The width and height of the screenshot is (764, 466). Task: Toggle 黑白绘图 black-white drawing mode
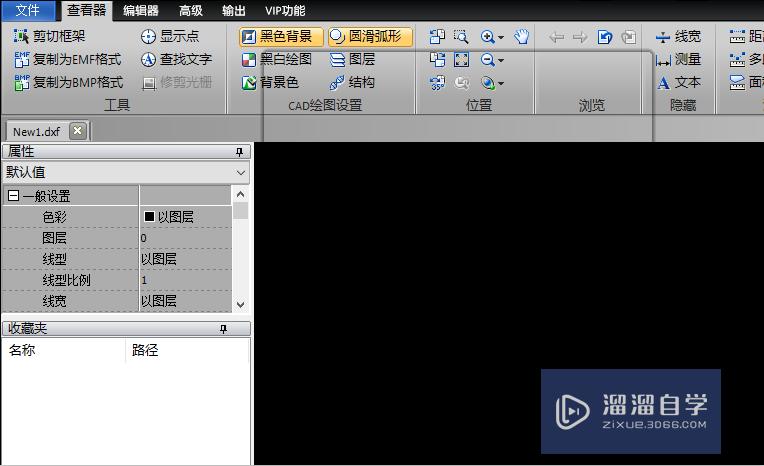point(277,59)
